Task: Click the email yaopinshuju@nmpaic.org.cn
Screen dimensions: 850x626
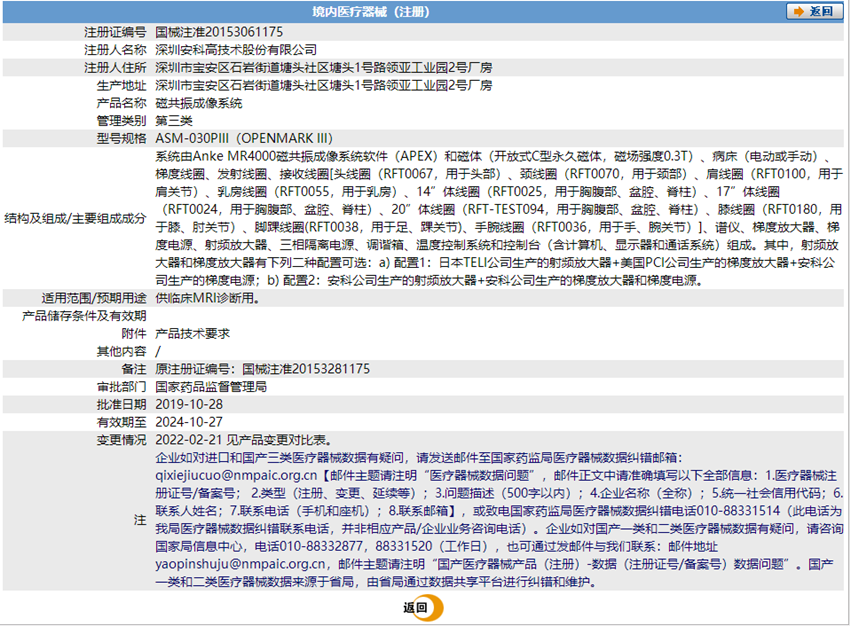Action: tap(240, 564)
